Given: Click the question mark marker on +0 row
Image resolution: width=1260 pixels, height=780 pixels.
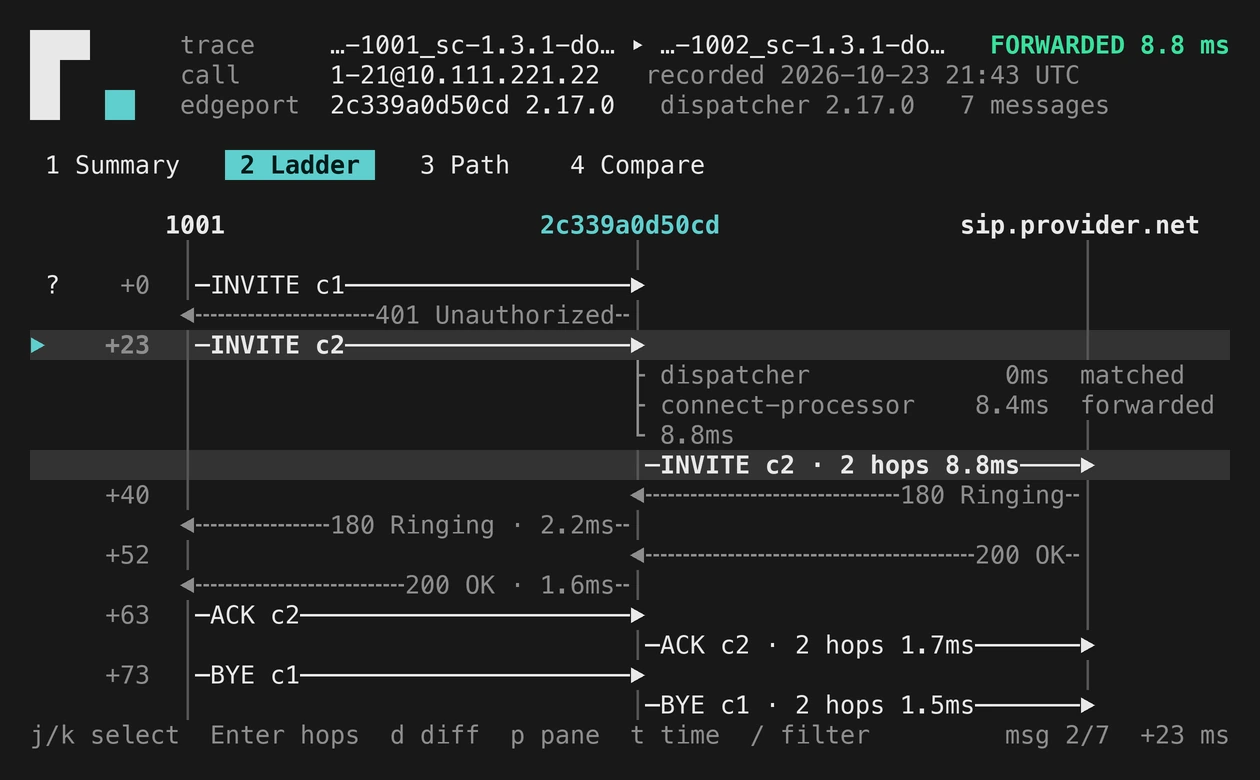Looking at the screenshot, I should point(53,285).
